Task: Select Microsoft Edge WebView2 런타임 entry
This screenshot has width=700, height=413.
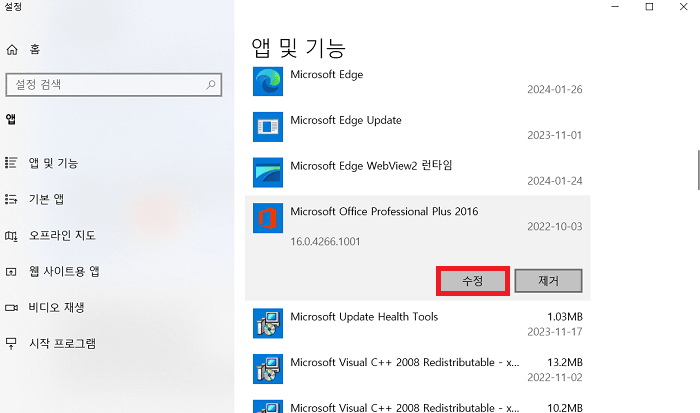Action: pyautogui.click(x=371, y=166)
